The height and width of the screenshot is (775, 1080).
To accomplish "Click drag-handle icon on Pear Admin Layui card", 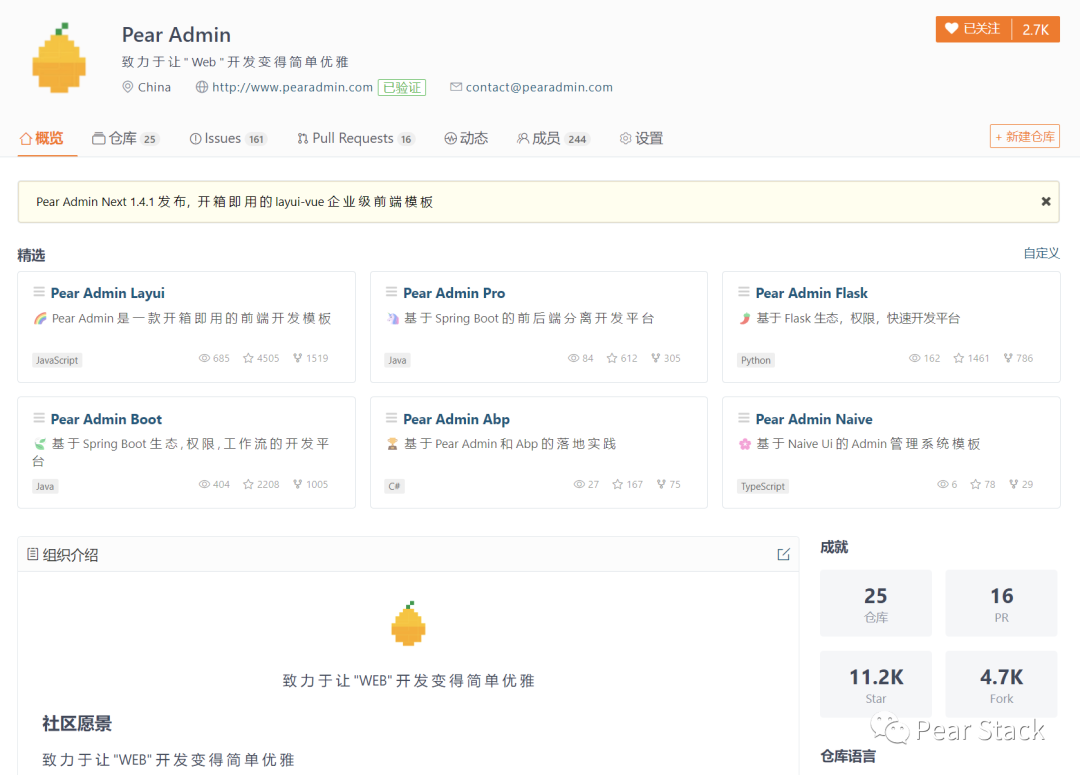I will (x=39, y=292).
